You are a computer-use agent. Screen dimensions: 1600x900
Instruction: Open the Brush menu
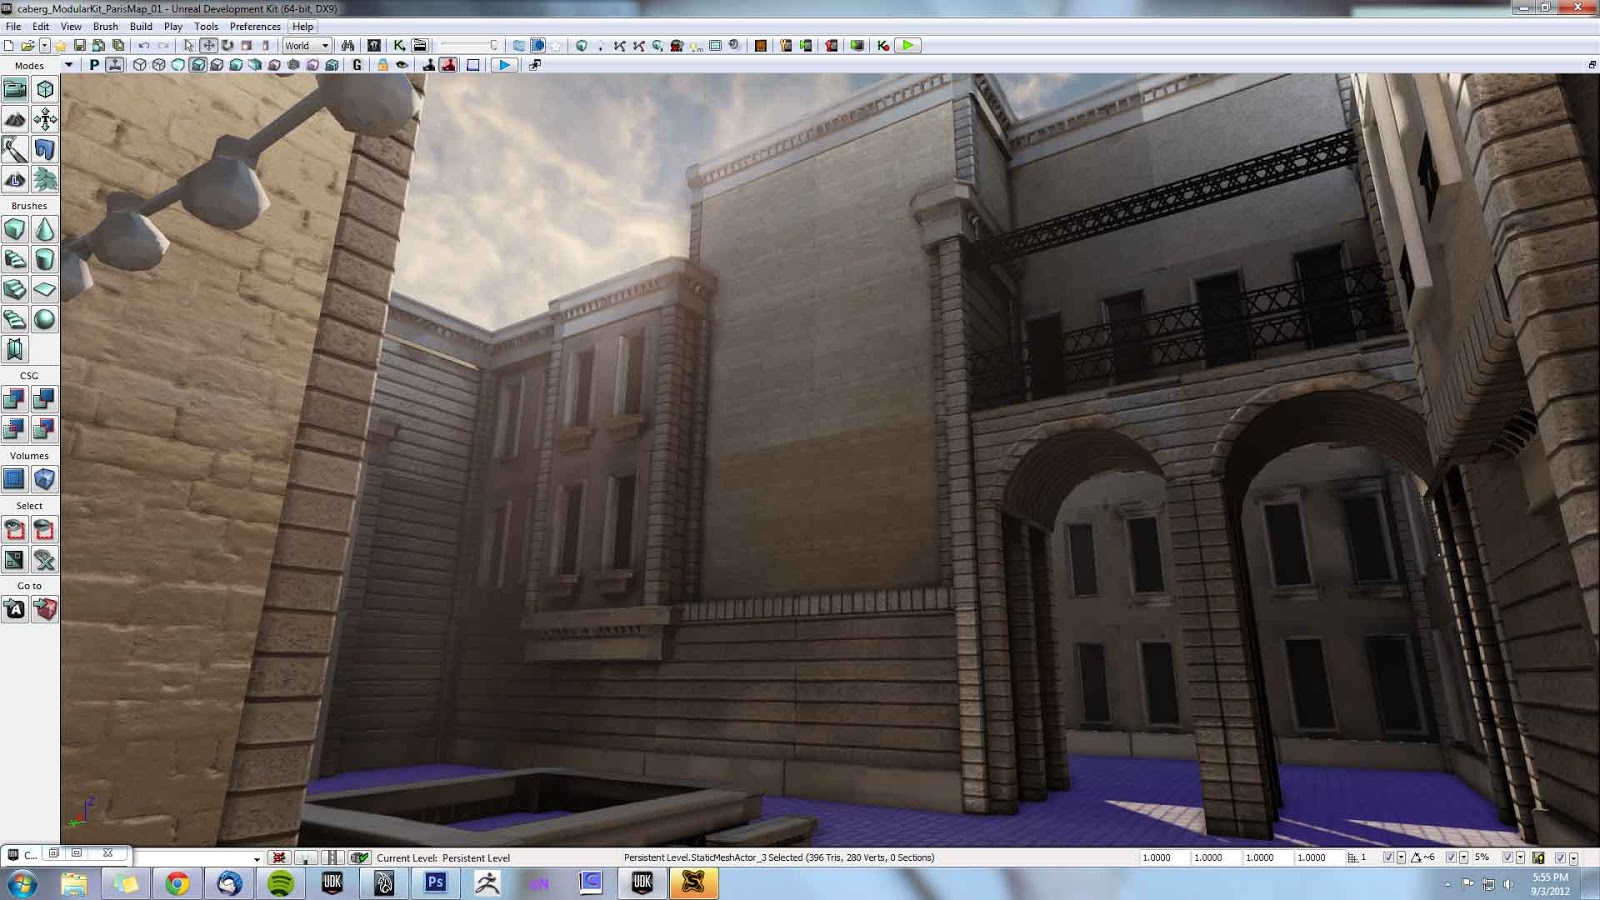(x=105, y=27)
